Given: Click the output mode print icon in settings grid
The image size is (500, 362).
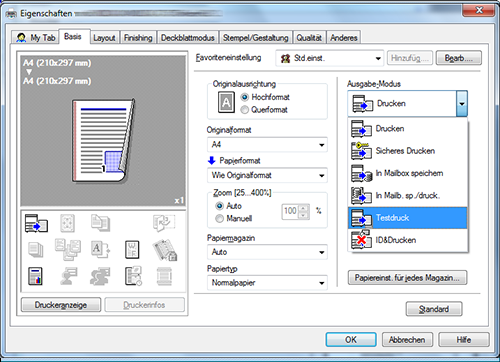Looking at the screenshot, I should click(36, 223).
